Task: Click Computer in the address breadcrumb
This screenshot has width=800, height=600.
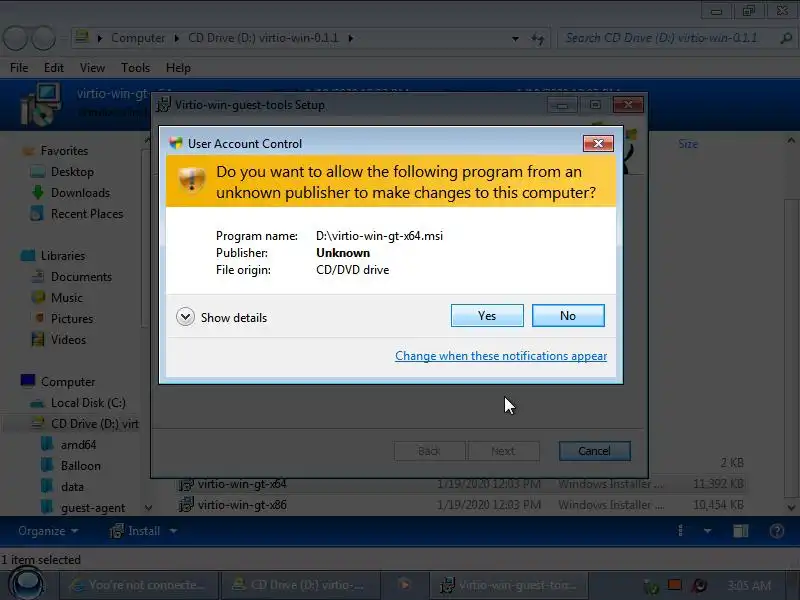Action: pyautogui.click(x=138, y=38)
